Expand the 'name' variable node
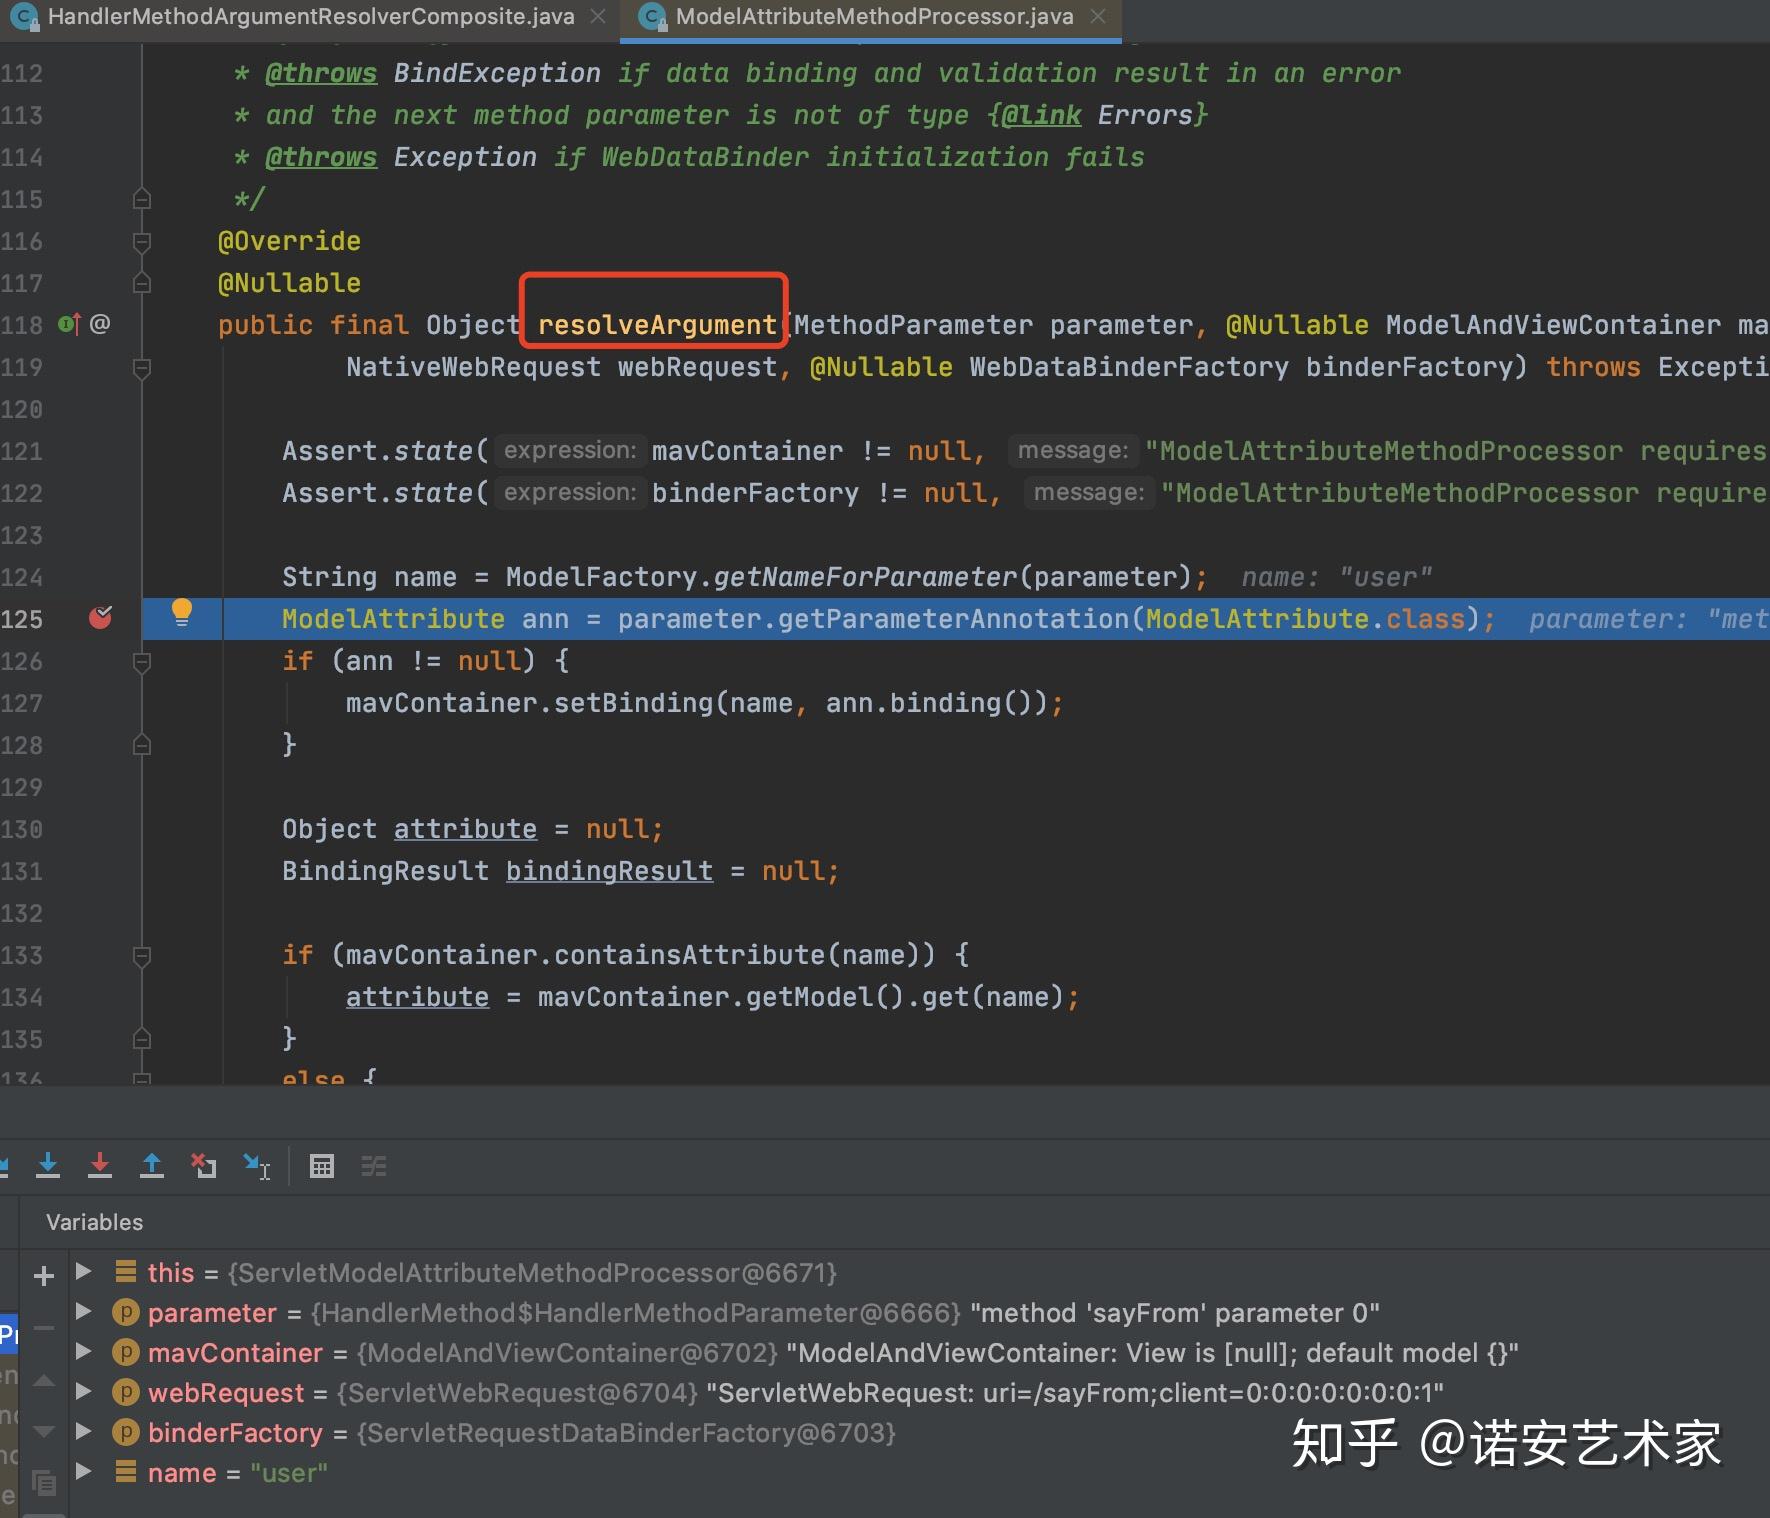The height and width of the screenshot is (1518, 1770). [x=84, y=1471]
